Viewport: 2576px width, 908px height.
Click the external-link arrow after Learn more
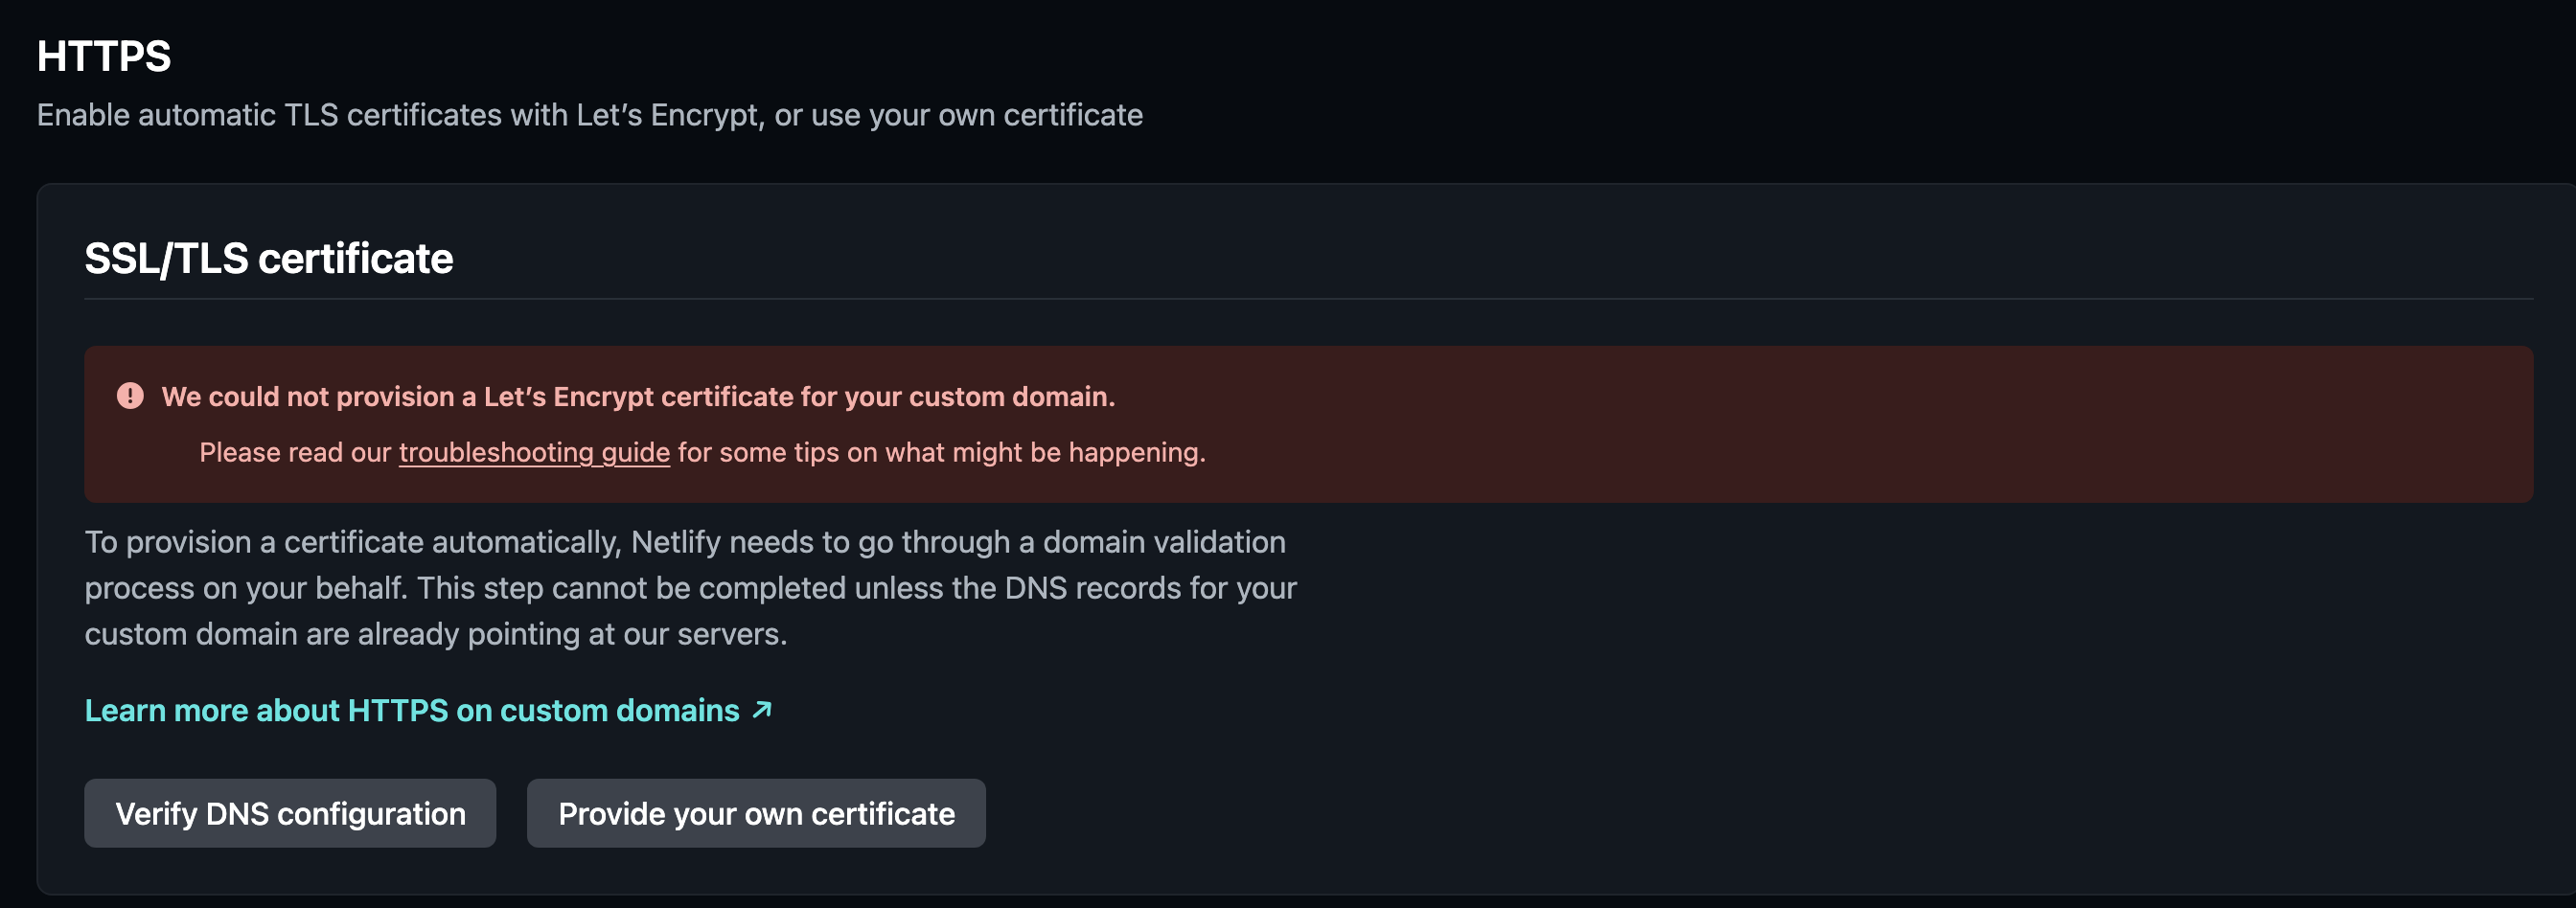click(762, 710)
